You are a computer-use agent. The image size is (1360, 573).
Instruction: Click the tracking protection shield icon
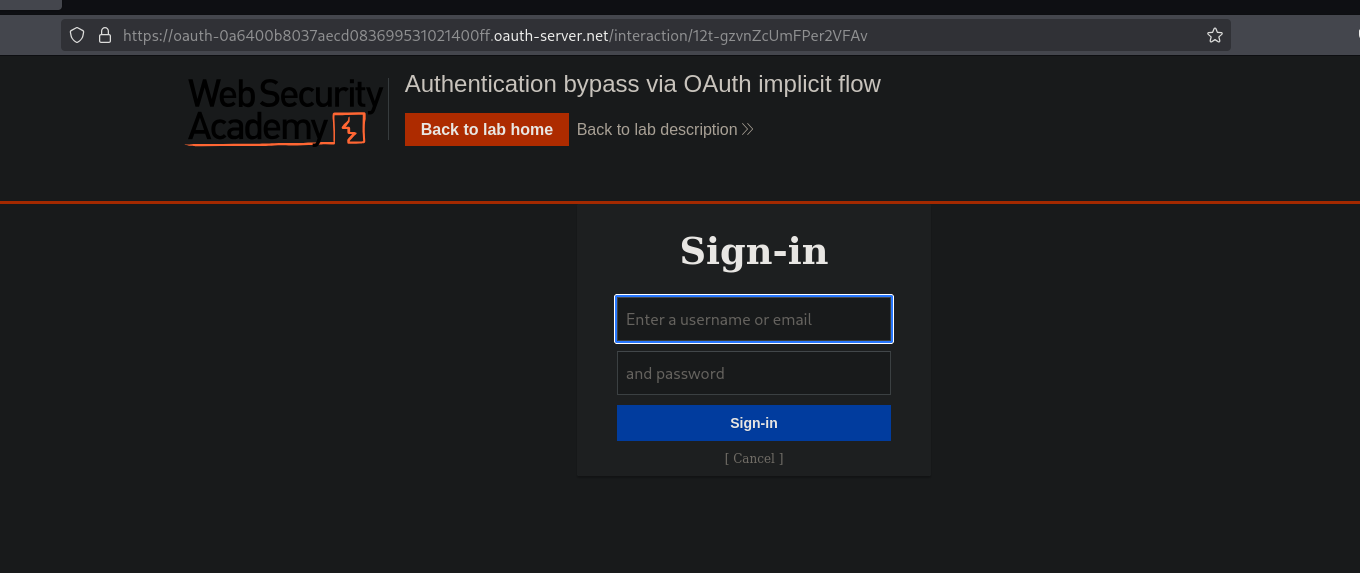tap(78, 35)
